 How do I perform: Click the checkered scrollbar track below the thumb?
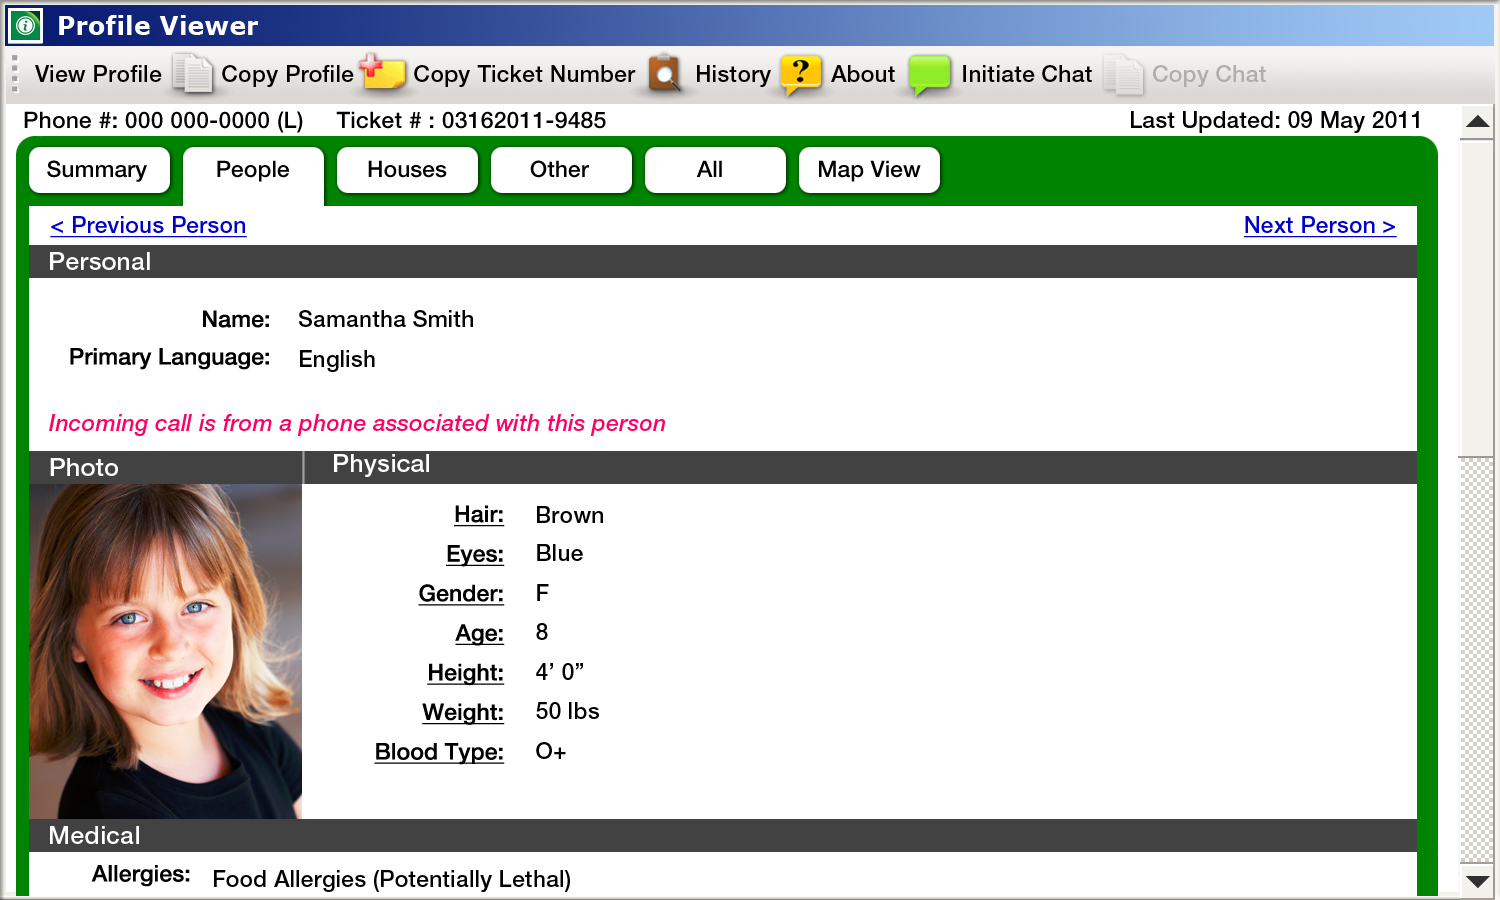tap(1477, 660)
